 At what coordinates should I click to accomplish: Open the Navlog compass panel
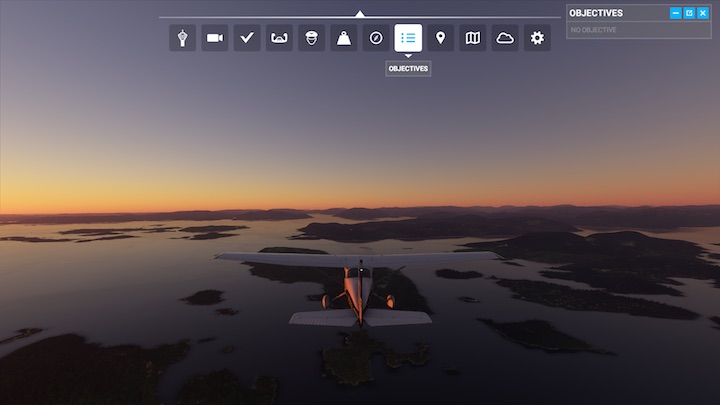(376, 38)
